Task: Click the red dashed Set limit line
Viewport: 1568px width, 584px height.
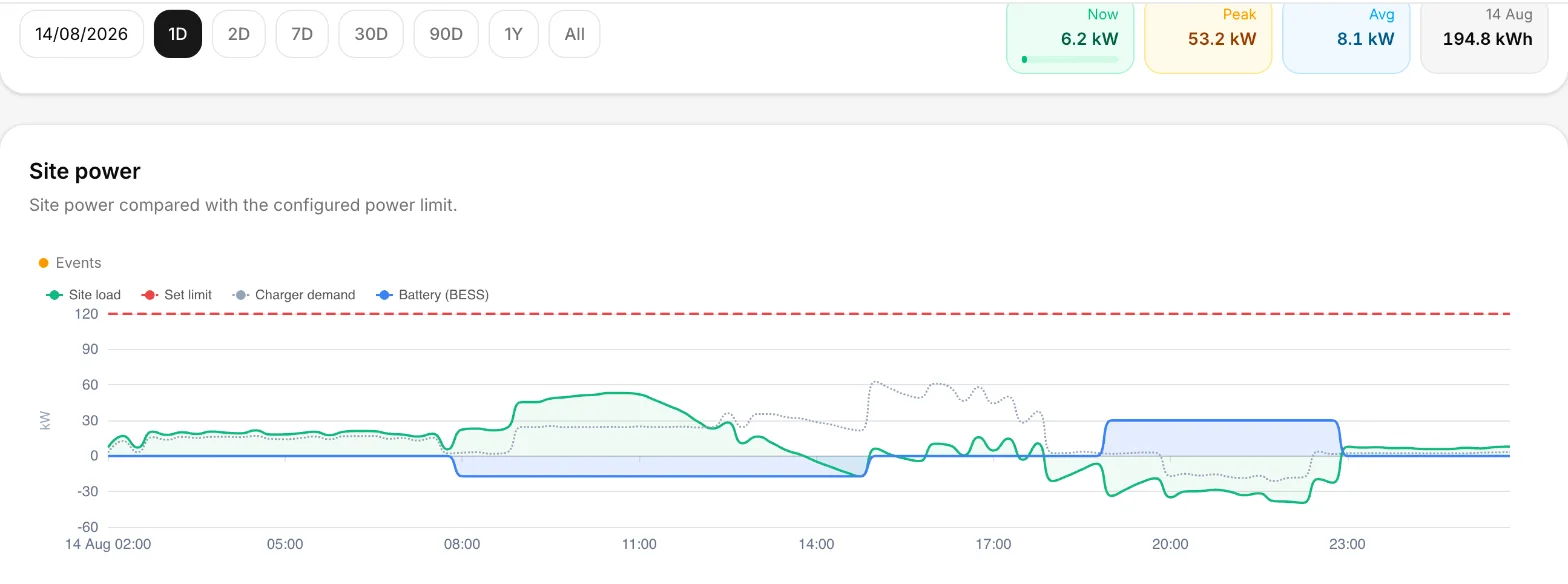Action: pos(809,314)
